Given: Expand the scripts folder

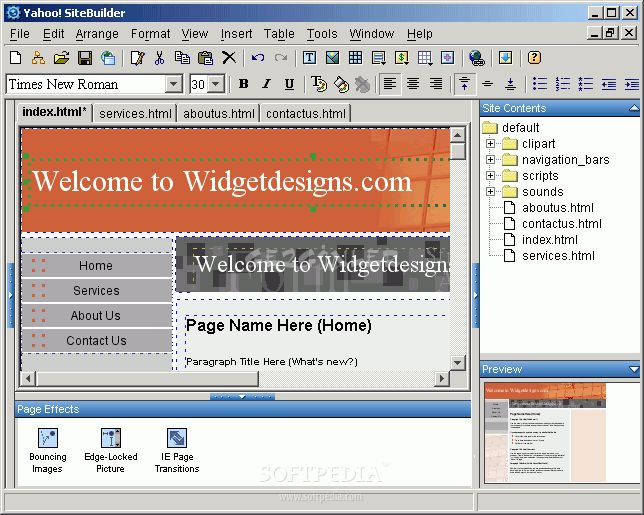Looking at the screenshot, I should point(490,175).
